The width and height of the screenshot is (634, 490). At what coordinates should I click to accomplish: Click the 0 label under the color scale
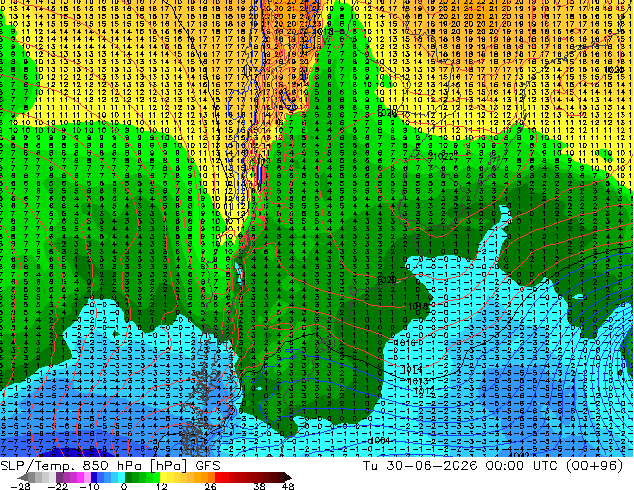pyautogui.click(x=124, y=486)
